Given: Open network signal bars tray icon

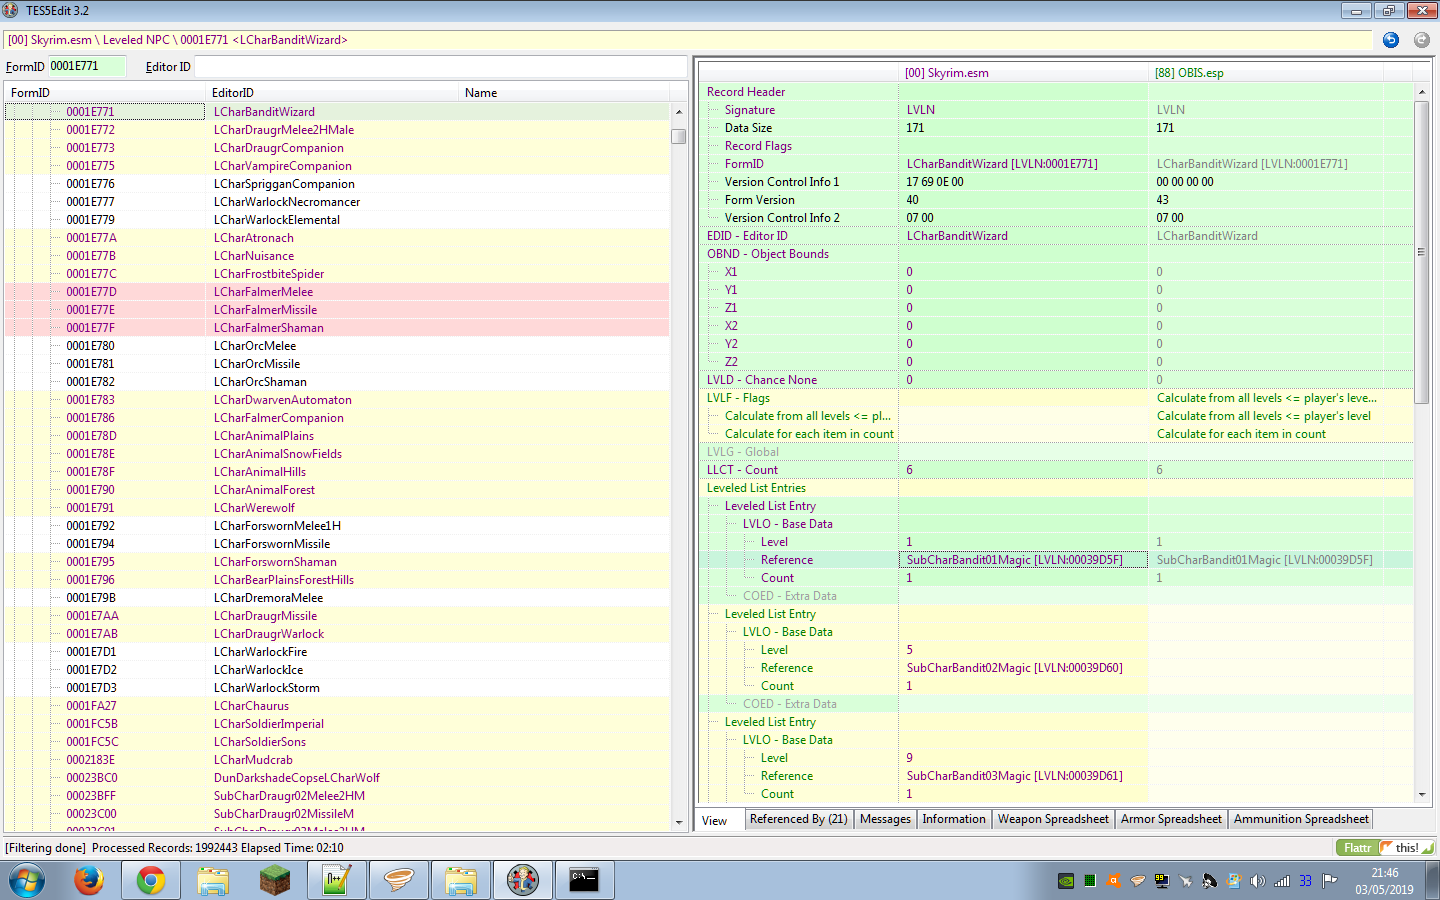Looking at the screenshot, I should click(1282, 881).
